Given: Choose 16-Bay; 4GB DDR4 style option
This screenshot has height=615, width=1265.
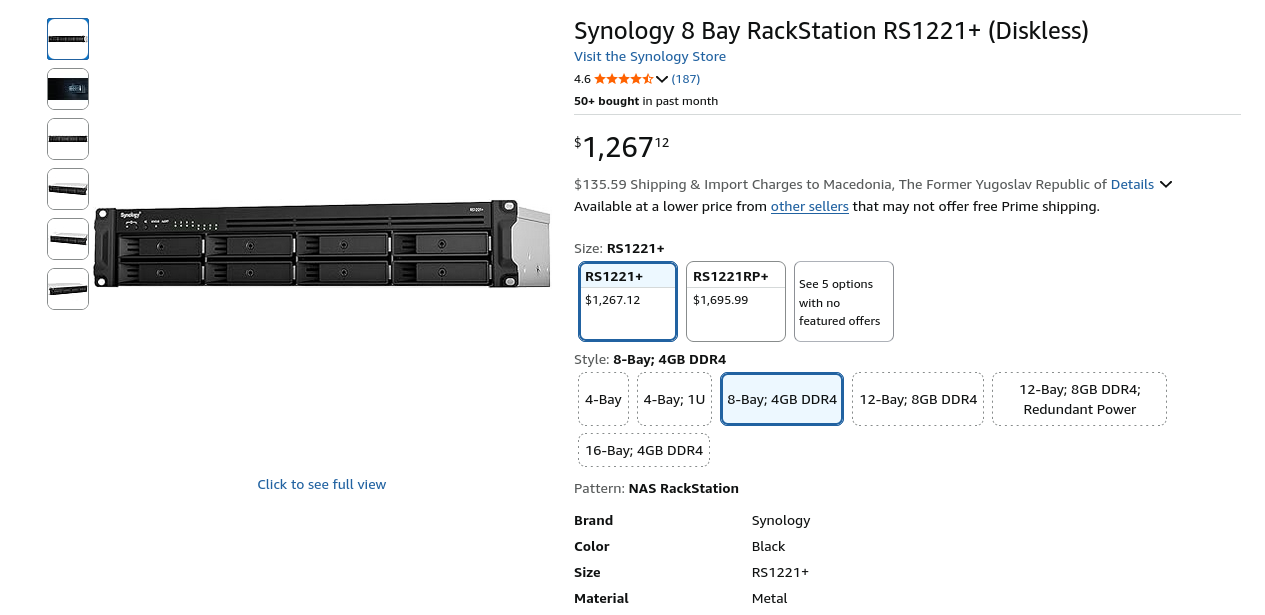Looking at the screenshot, I should pyautogui.click(x=644, y=450).
